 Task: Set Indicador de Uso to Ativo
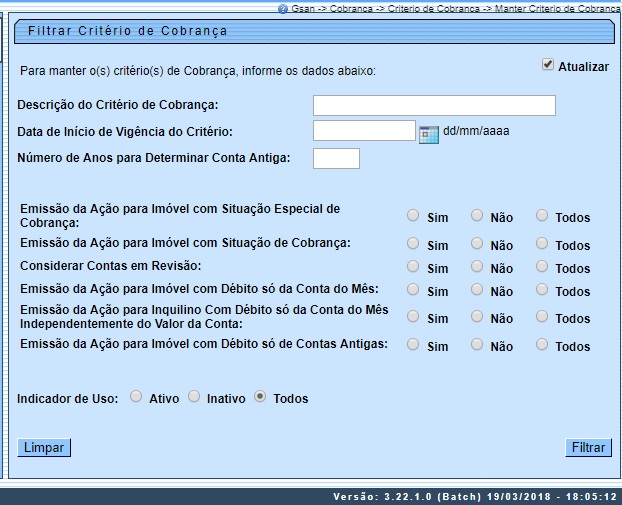136,397
